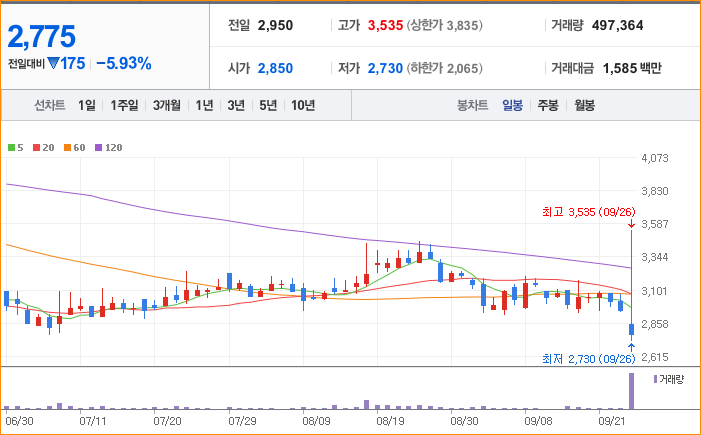Image resolution: width=701 pixels, height=435 pixels.
Task: Click the 선차트 label
Action: pyautogui.click(x=50, y=106)
